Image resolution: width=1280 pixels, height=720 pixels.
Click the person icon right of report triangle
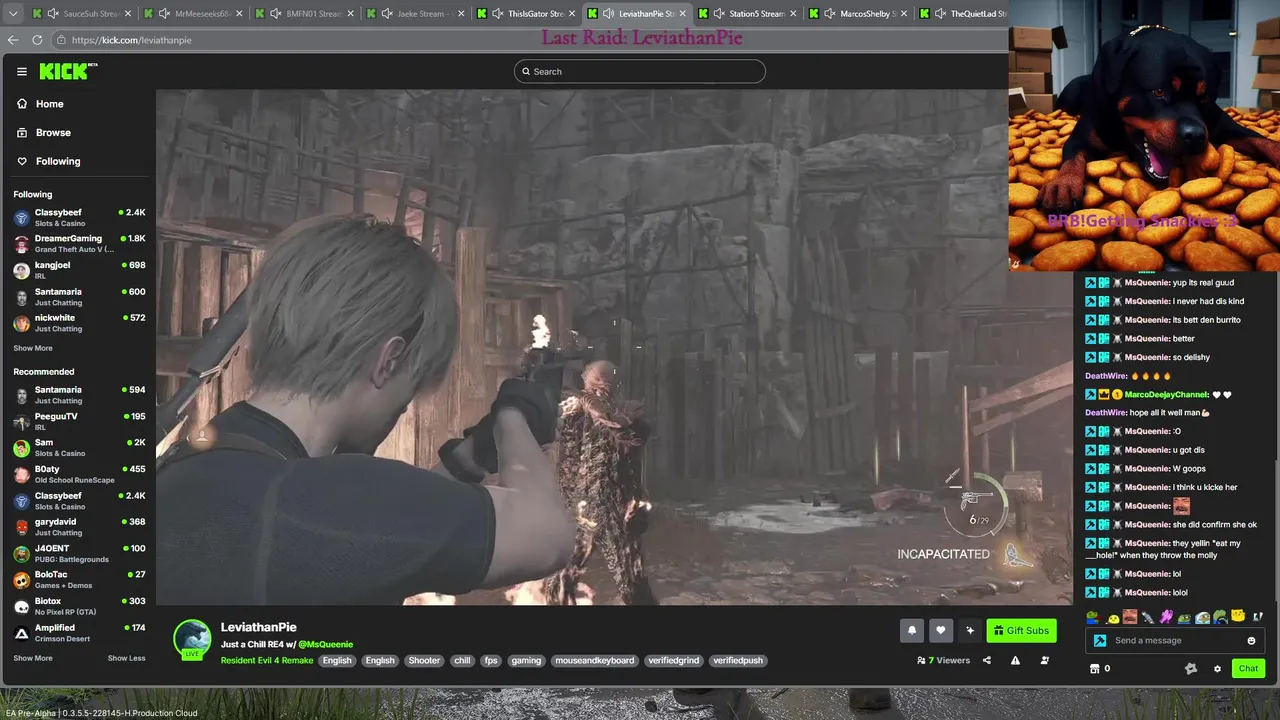point(1045,660)
